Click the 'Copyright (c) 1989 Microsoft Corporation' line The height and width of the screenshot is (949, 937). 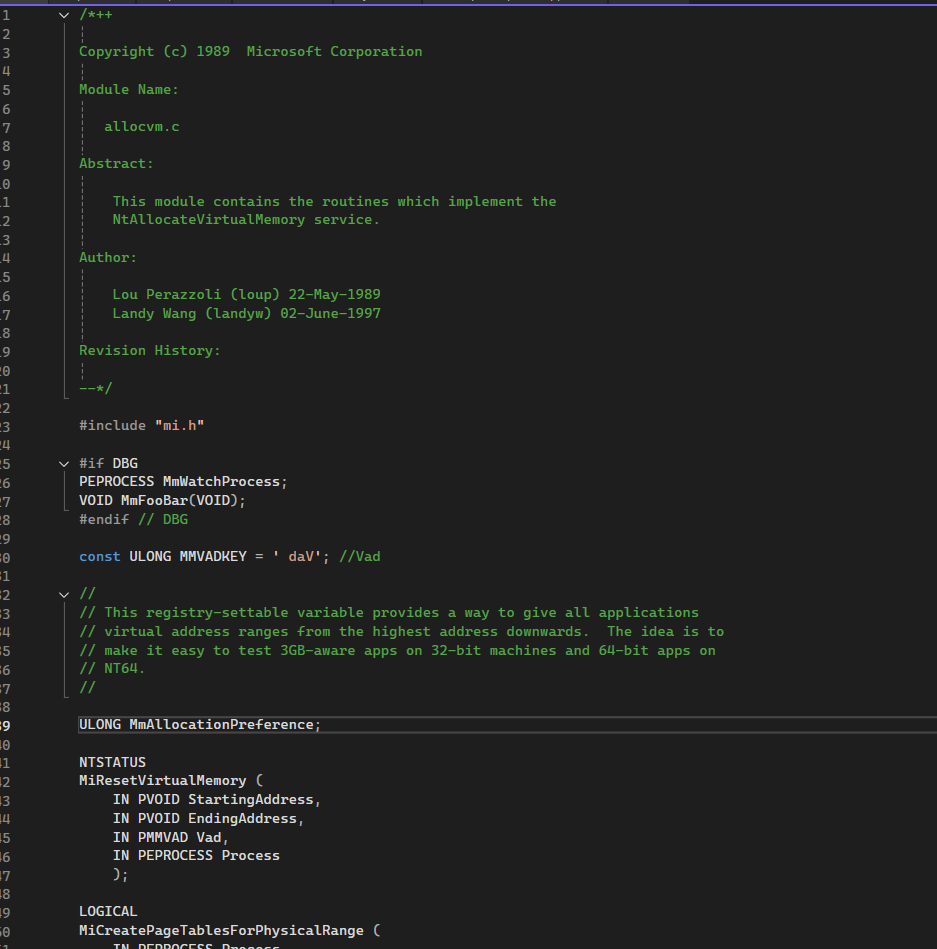coord(251,52)
